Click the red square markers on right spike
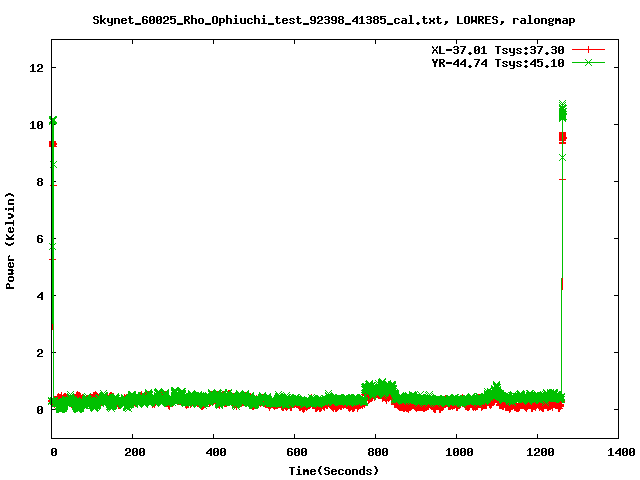 562,137
